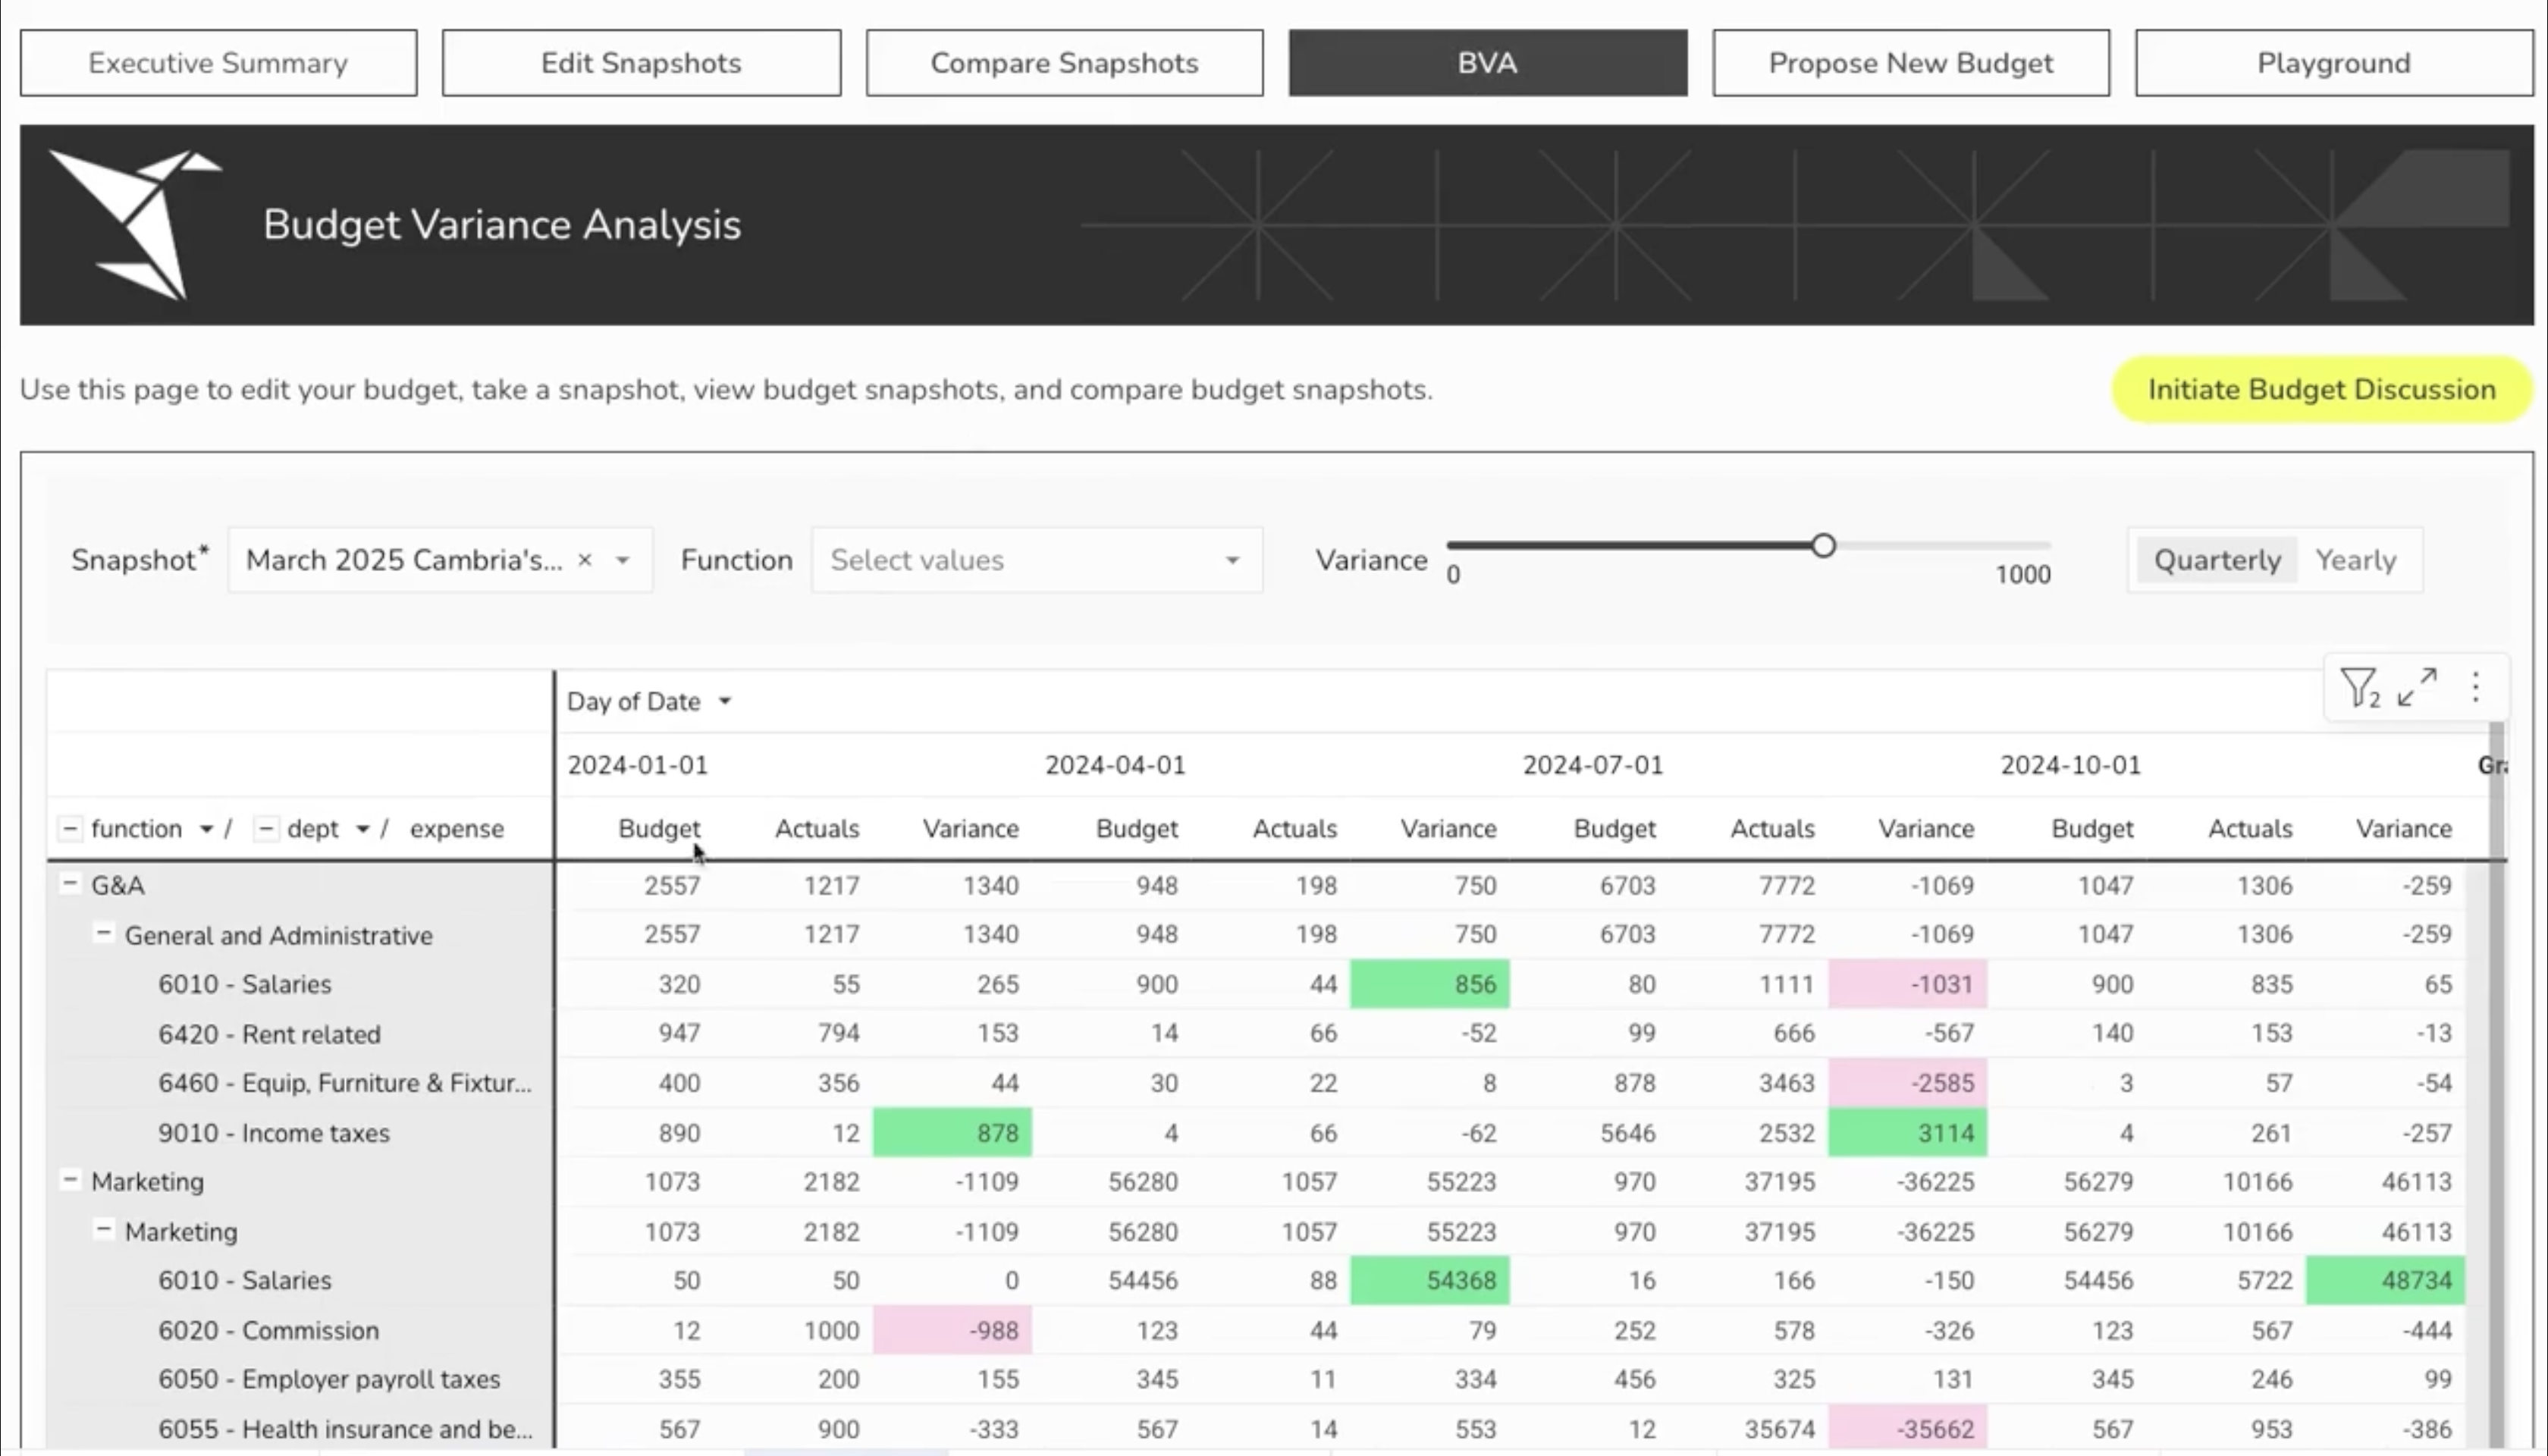This screenshot has height=1456, width=2548.
Task: Open the Compare Snapshots tab
Action: [1064, 63]
